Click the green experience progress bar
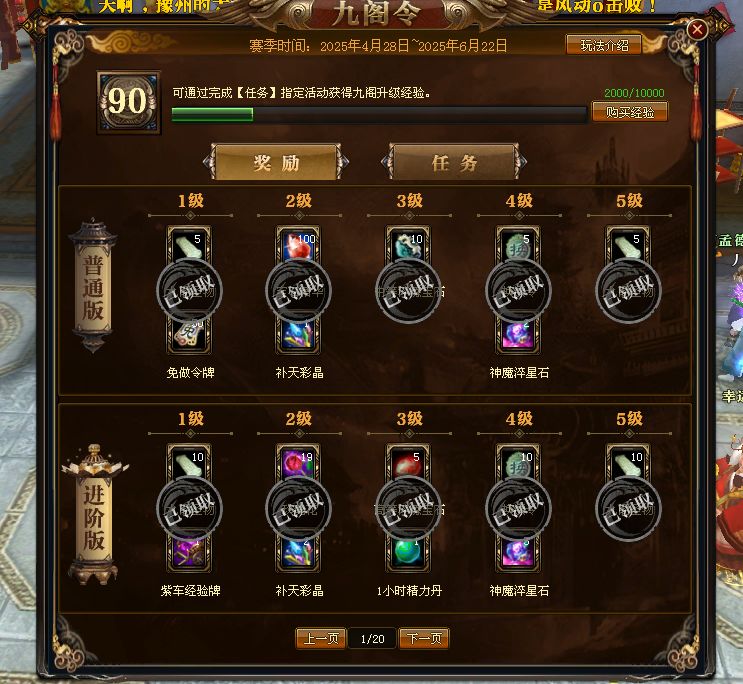The width and height of the screenshot is (743, 684). coord(379,115)
